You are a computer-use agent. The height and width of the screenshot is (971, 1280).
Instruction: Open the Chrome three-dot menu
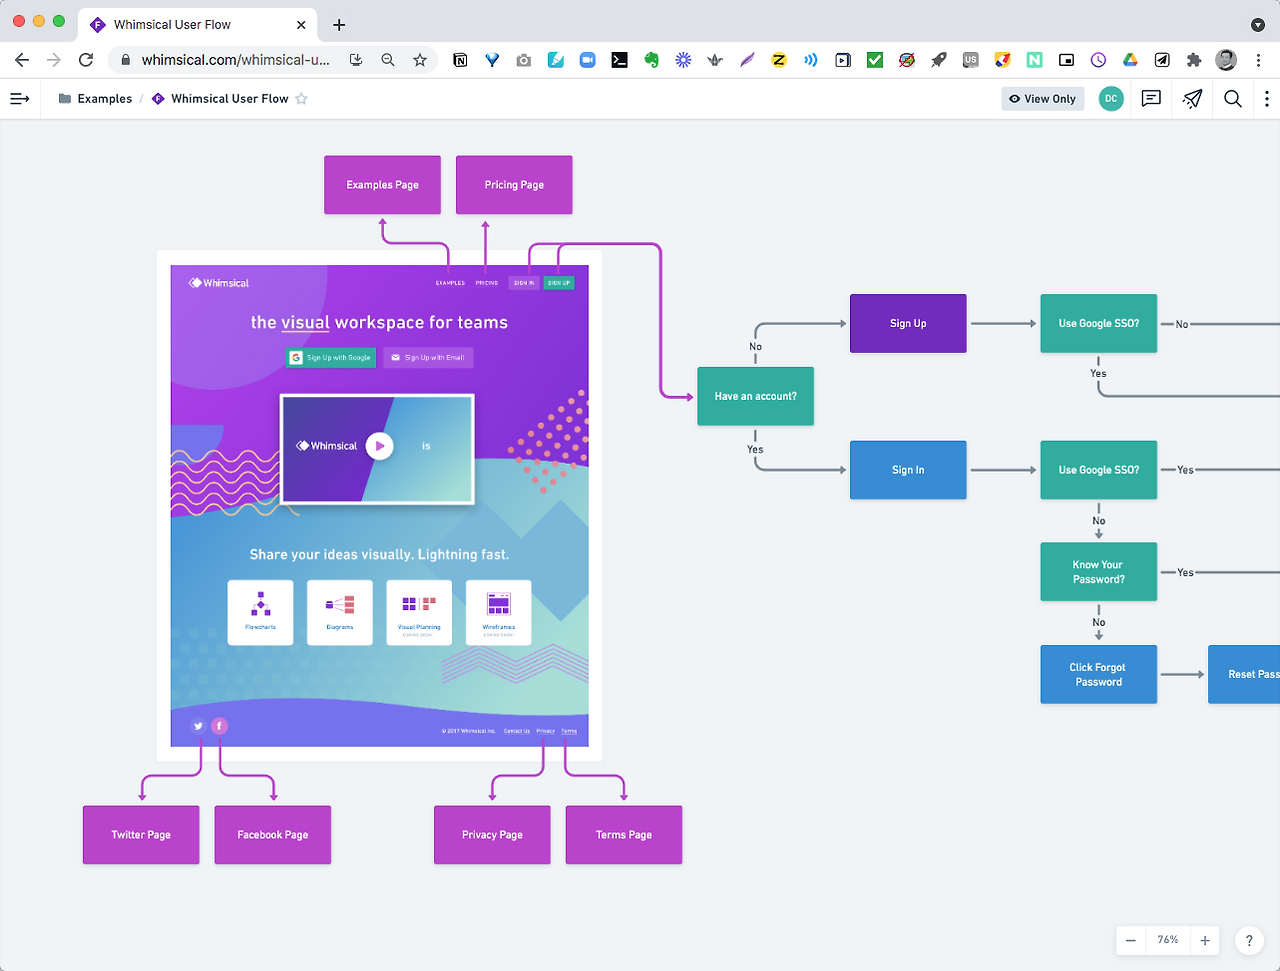coord(1258,60)
